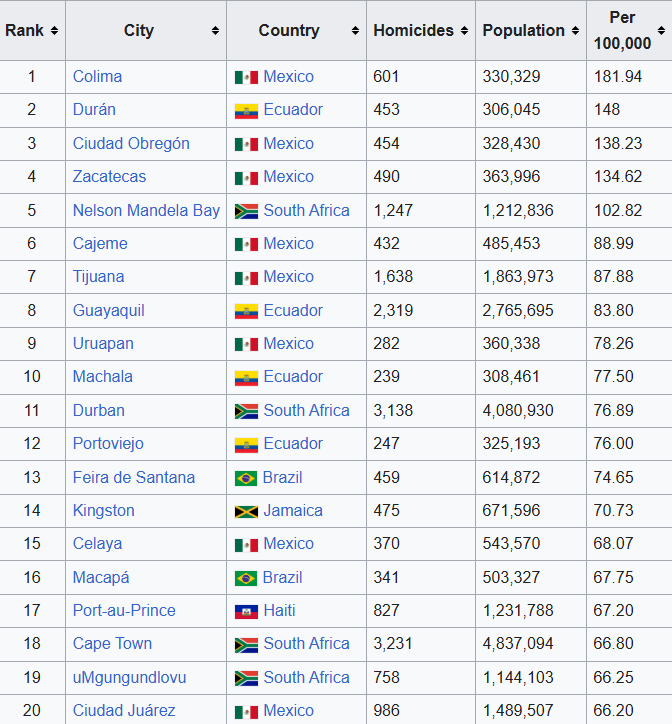The width and height of the screenshot is (672, 724).
Task: Select the population value 4,080,930
Action: [518, 410]
